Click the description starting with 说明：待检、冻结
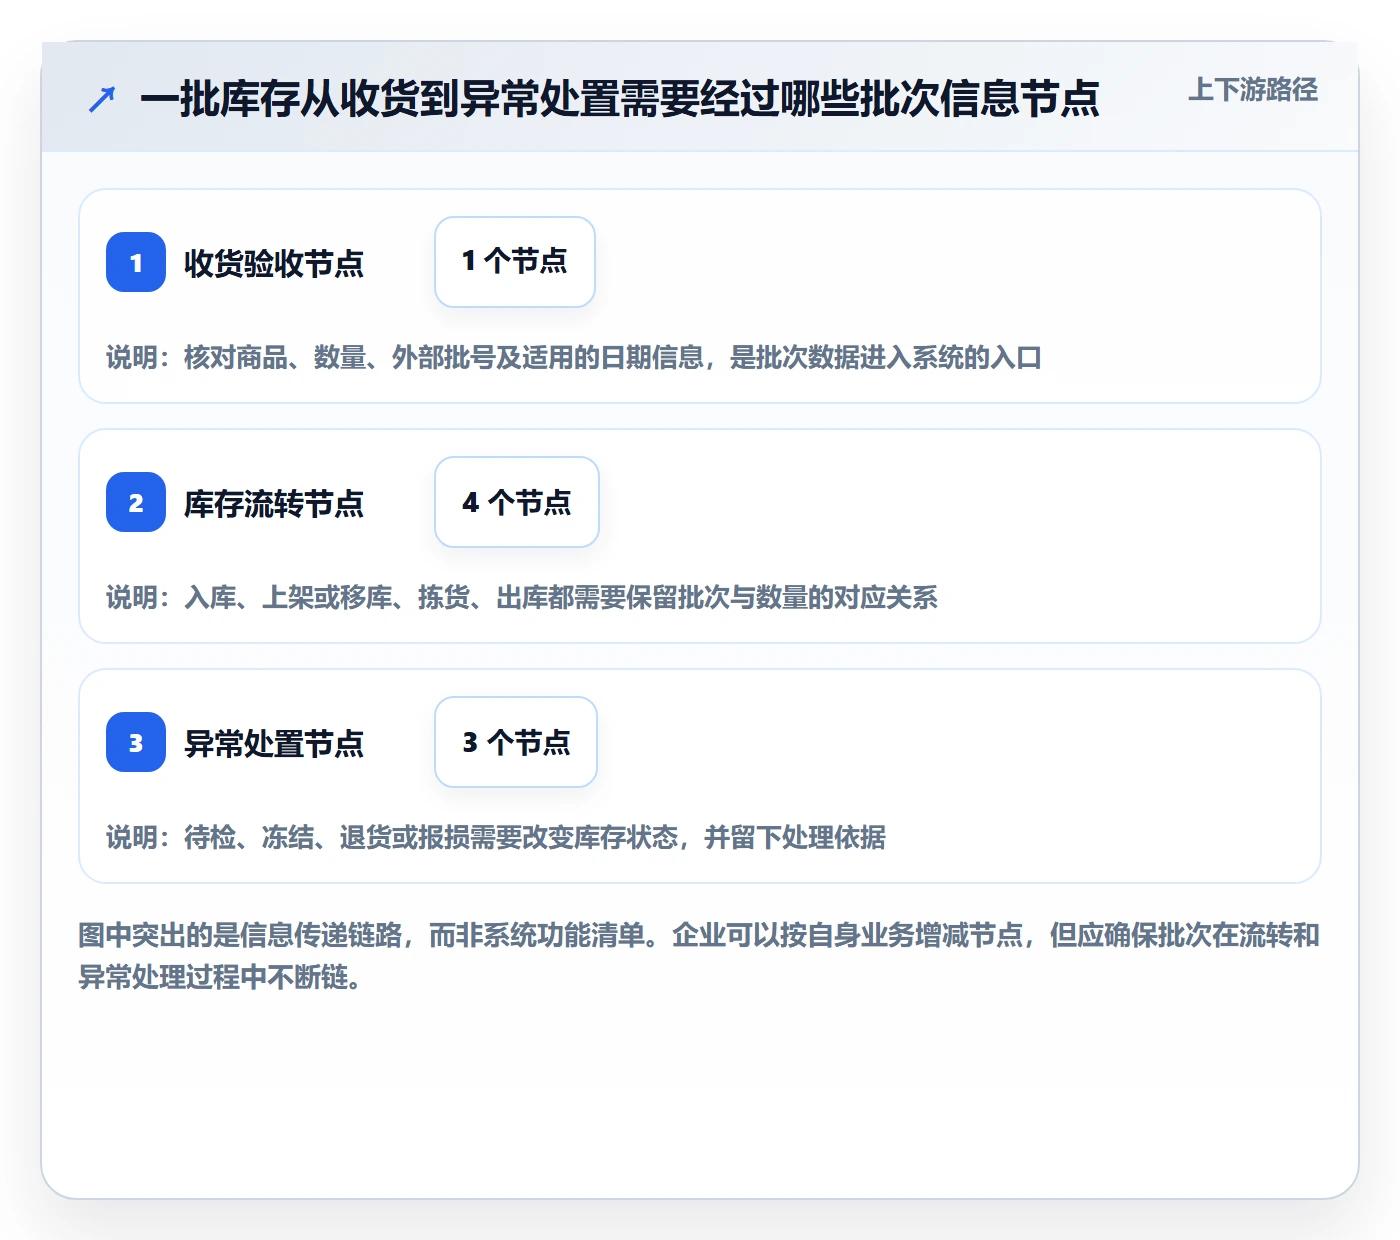The height and width of the screenshot is (1240, 1400). coord(496,838)
